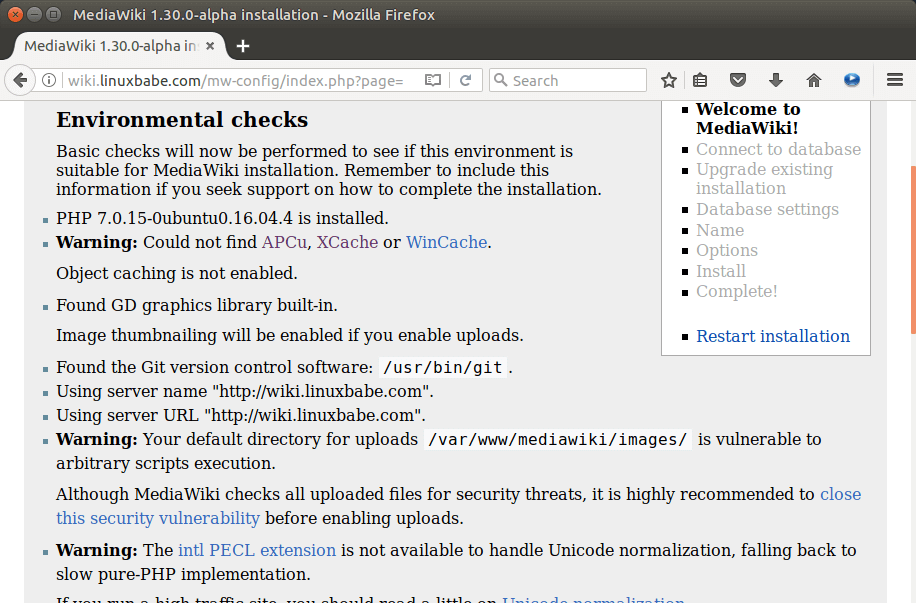Save page to Pocket icon
The image size is (916, 603).
tap(738, 80)
